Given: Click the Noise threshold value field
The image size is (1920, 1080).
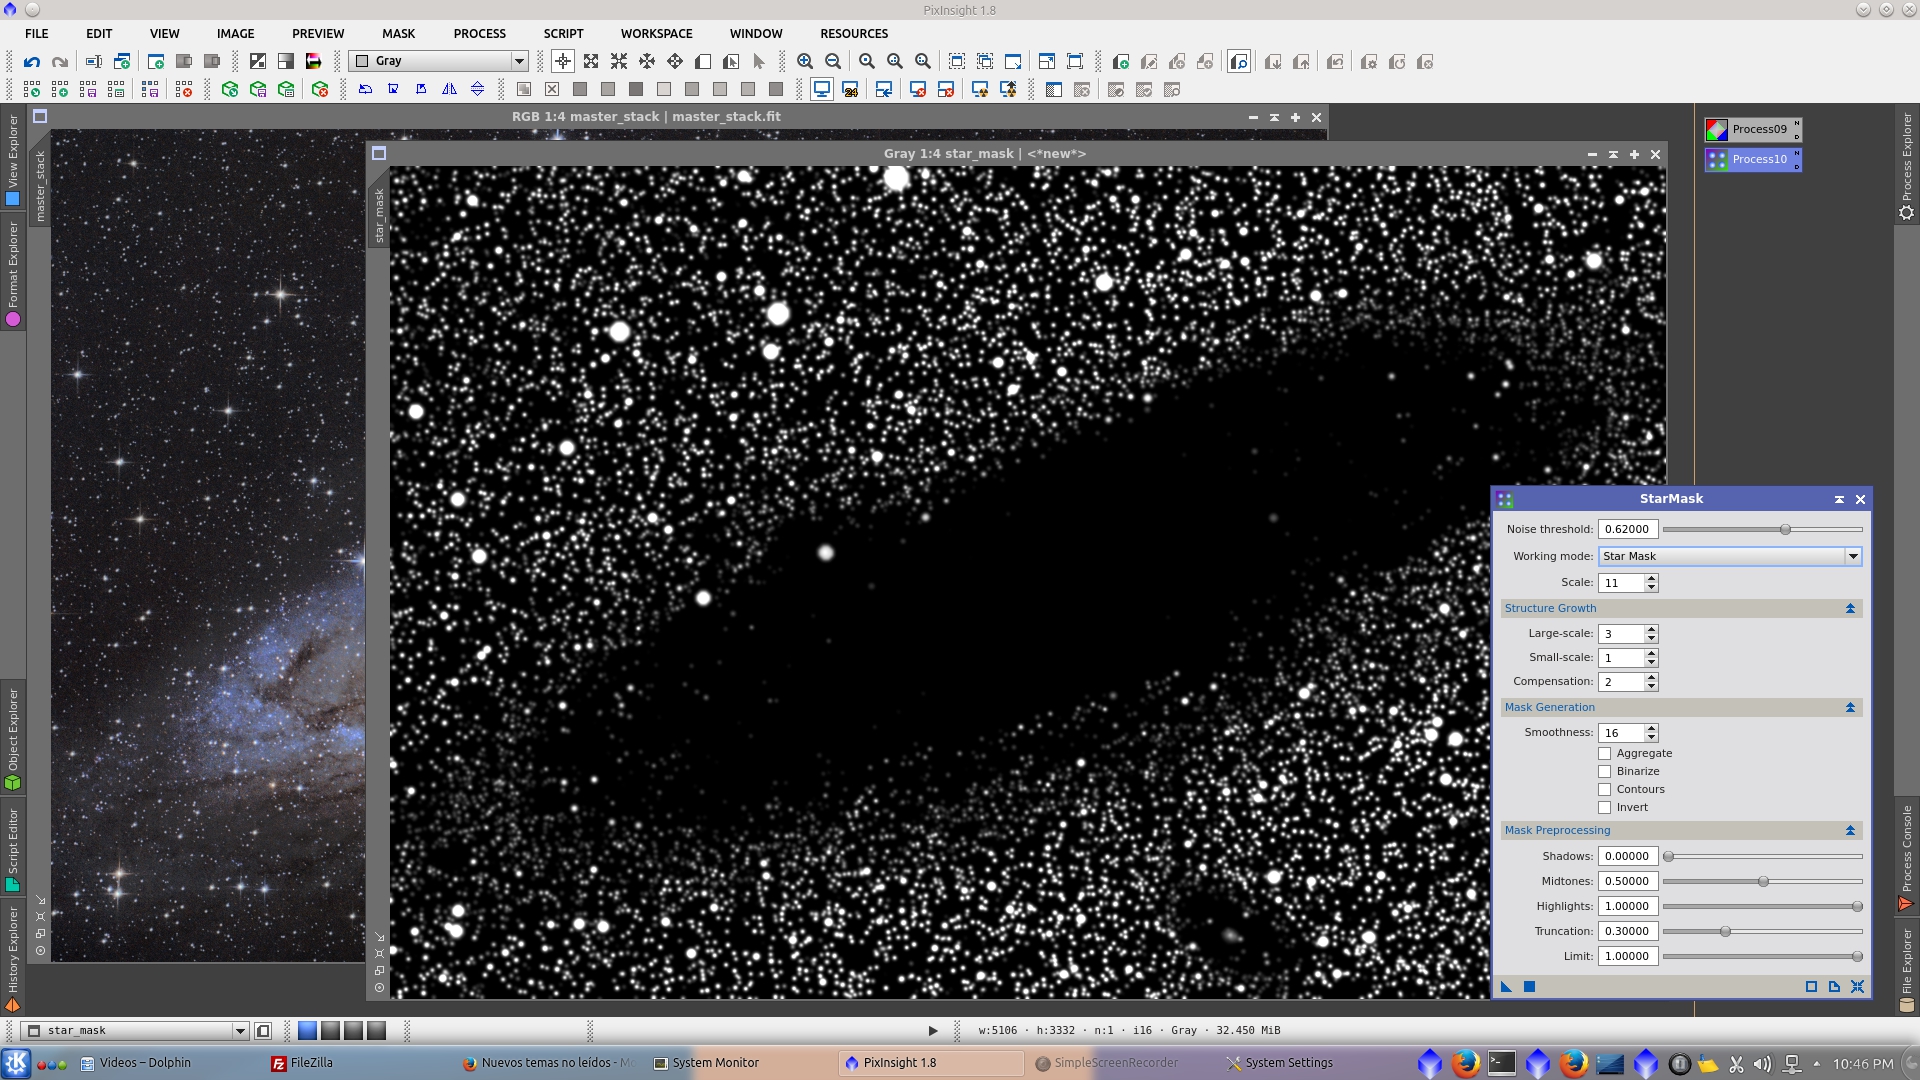Looking at the screenshot, I should (1627, 529).
